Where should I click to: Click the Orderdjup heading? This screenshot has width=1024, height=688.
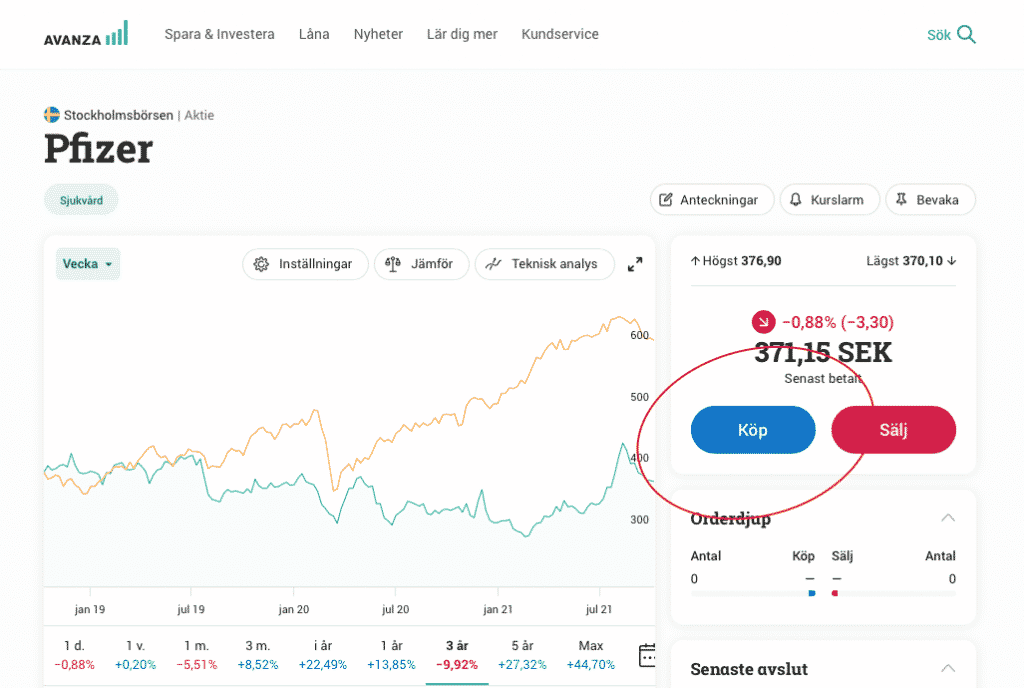(x=731, y=520)
